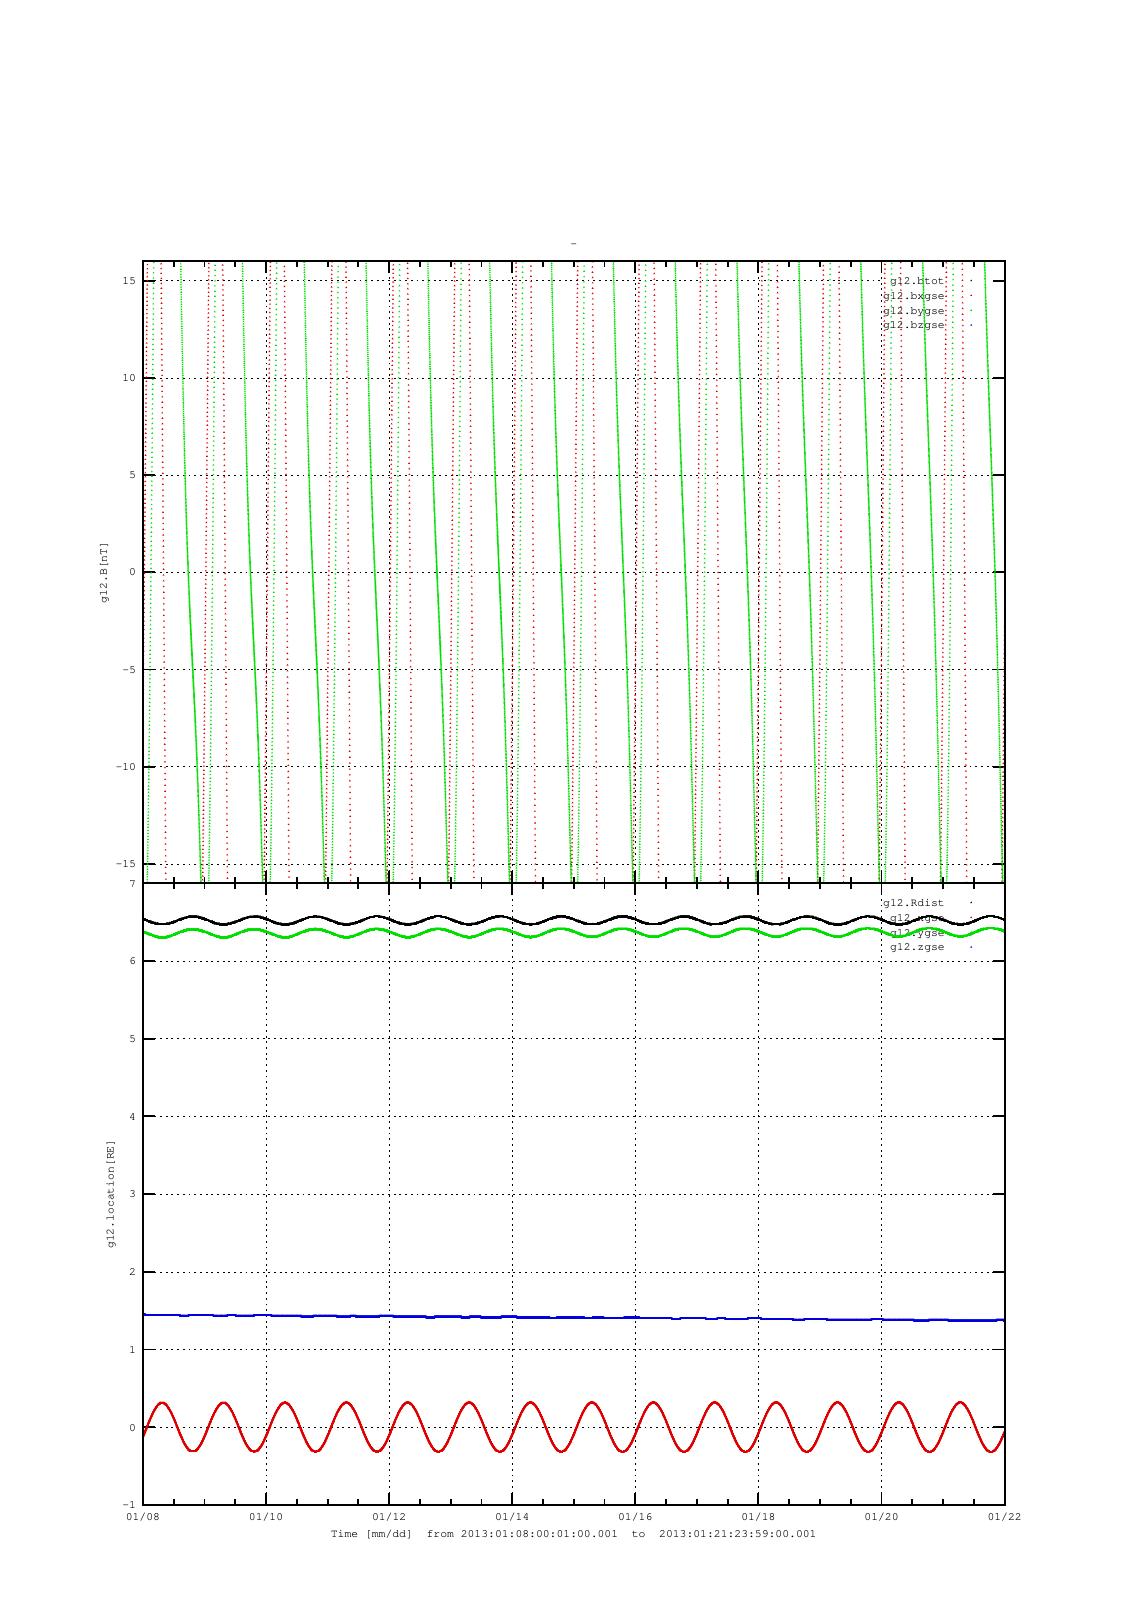Click the g12.Rdist legend entry
1131x1600 pixels.
click(x=914, y=903)
